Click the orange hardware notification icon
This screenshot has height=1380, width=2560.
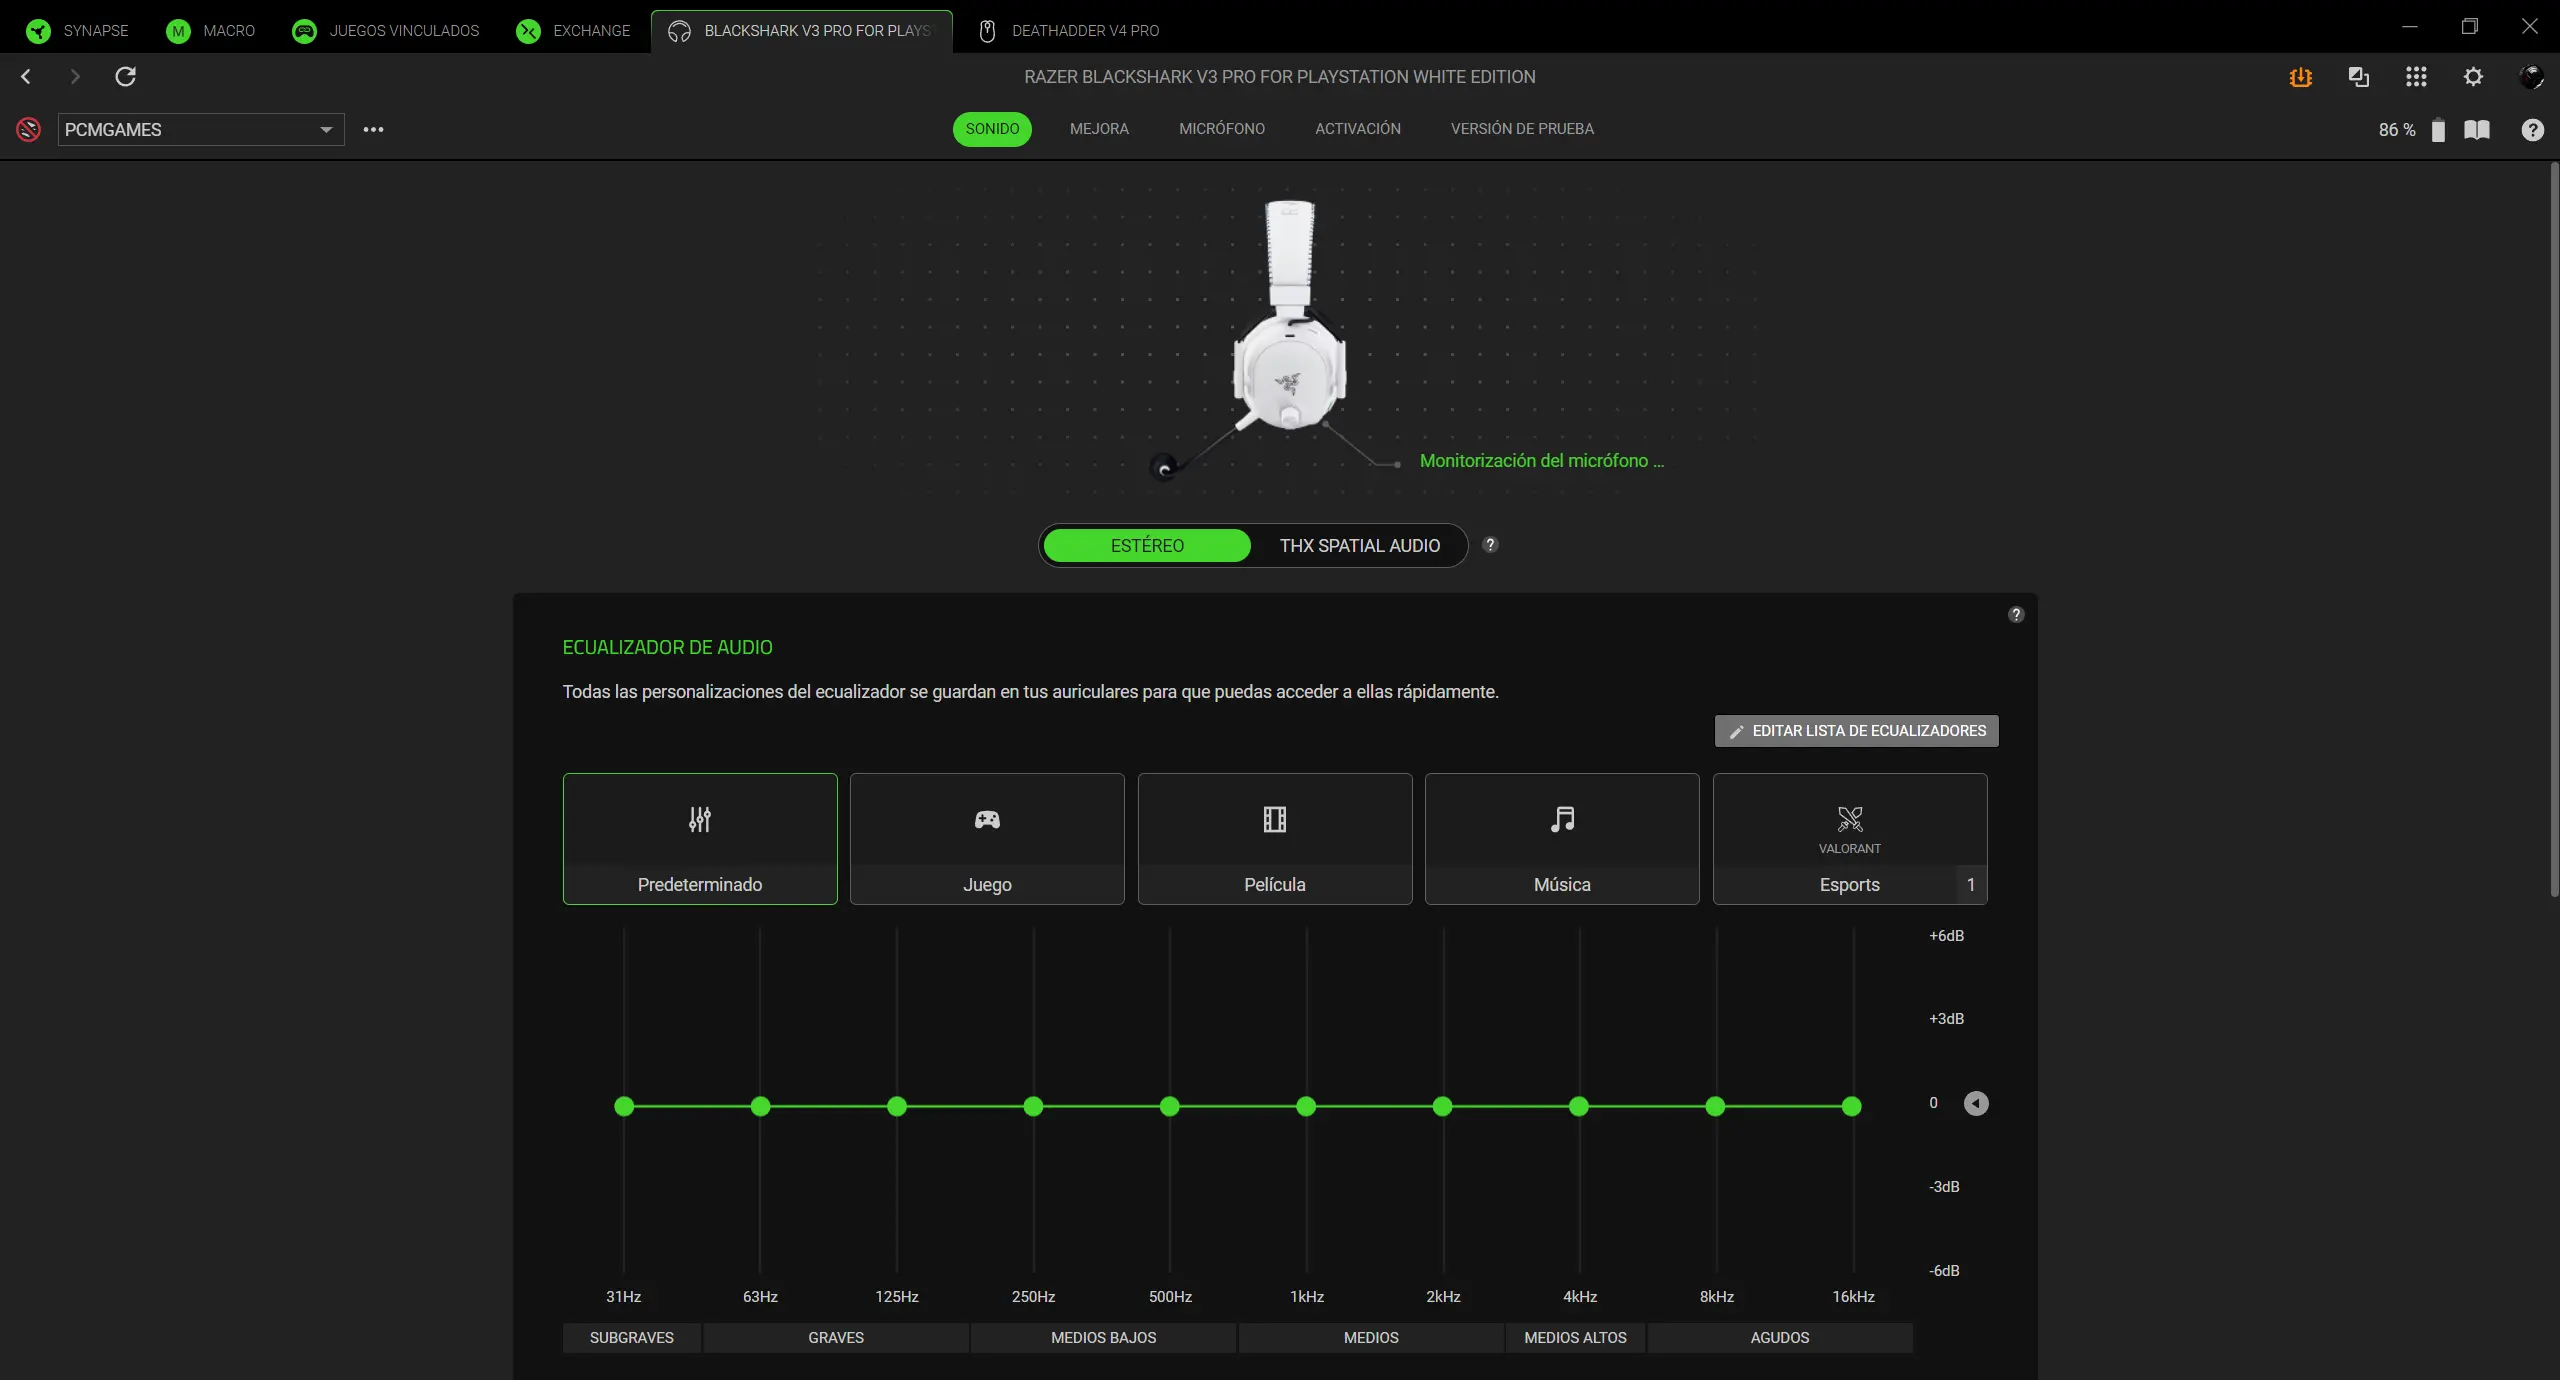(2301, 77)
